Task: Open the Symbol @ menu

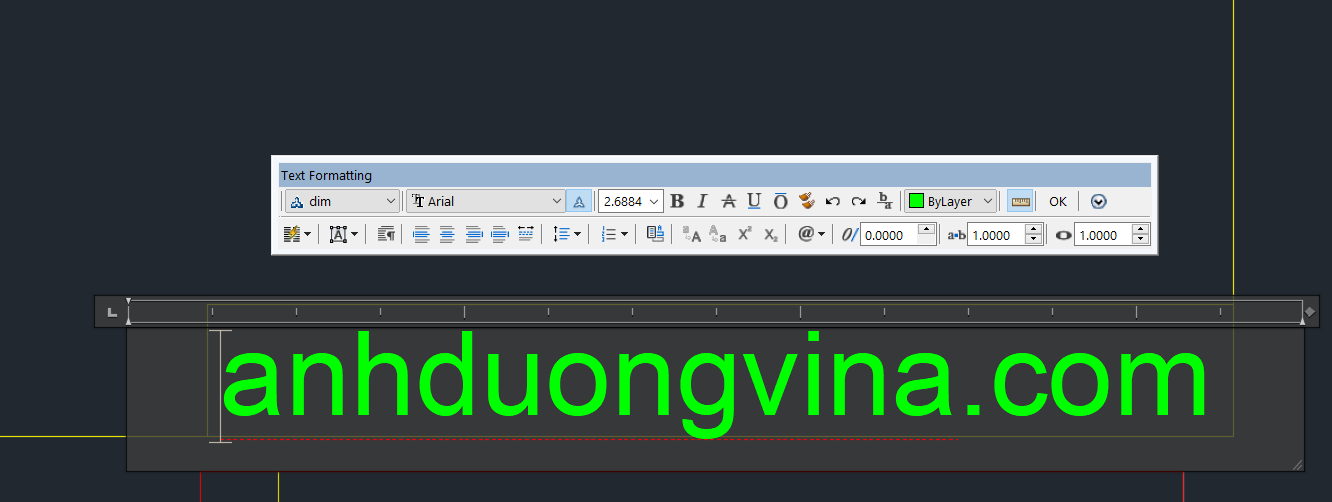Action: coord(811,234)
